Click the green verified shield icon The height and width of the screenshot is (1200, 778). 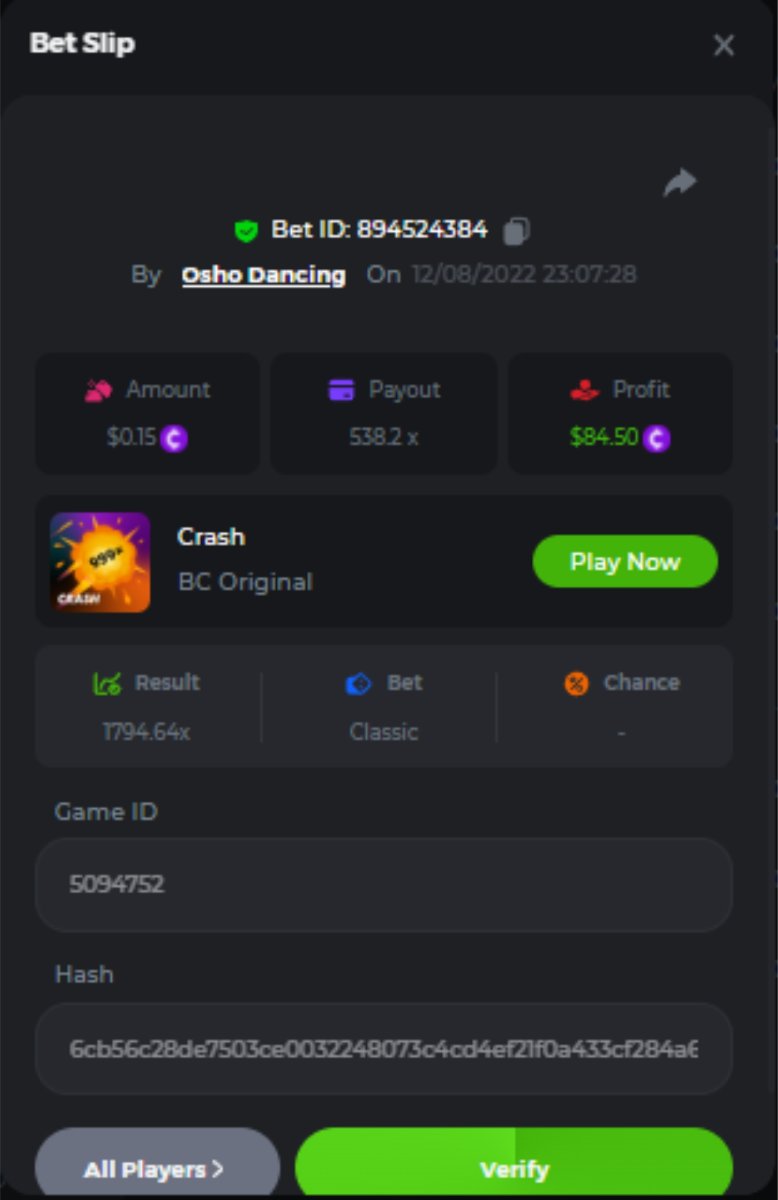click(246, 231)
